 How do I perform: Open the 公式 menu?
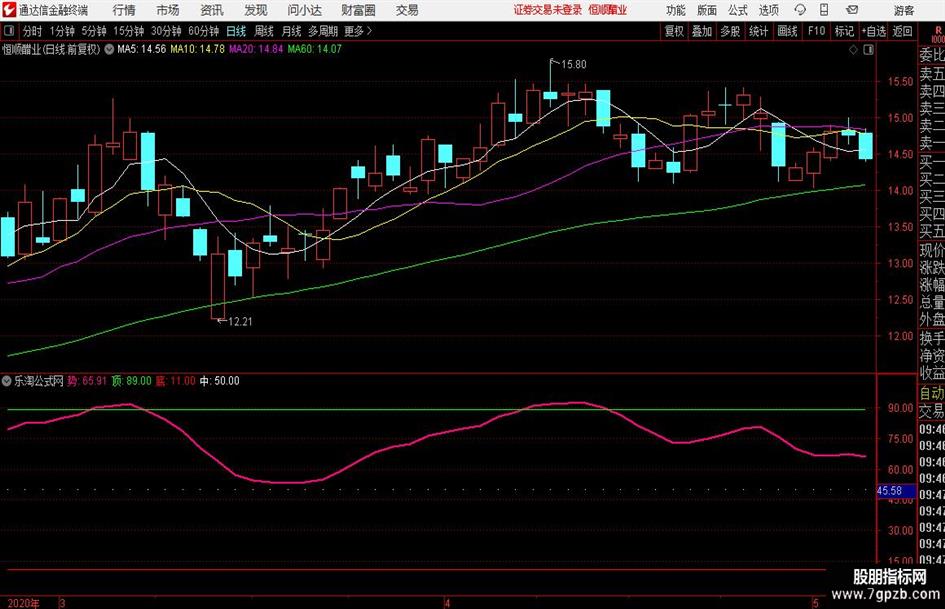(x=738, y=10)
